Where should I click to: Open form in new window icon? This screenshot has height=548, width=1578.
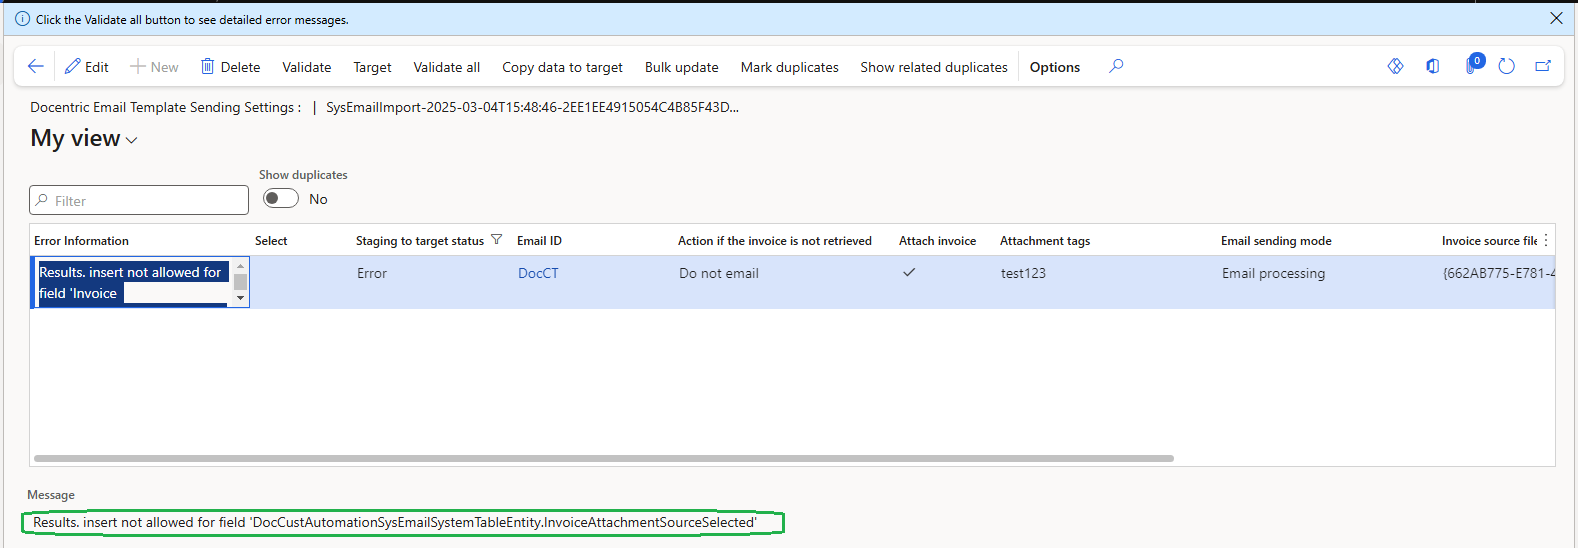pos(1543,66)
